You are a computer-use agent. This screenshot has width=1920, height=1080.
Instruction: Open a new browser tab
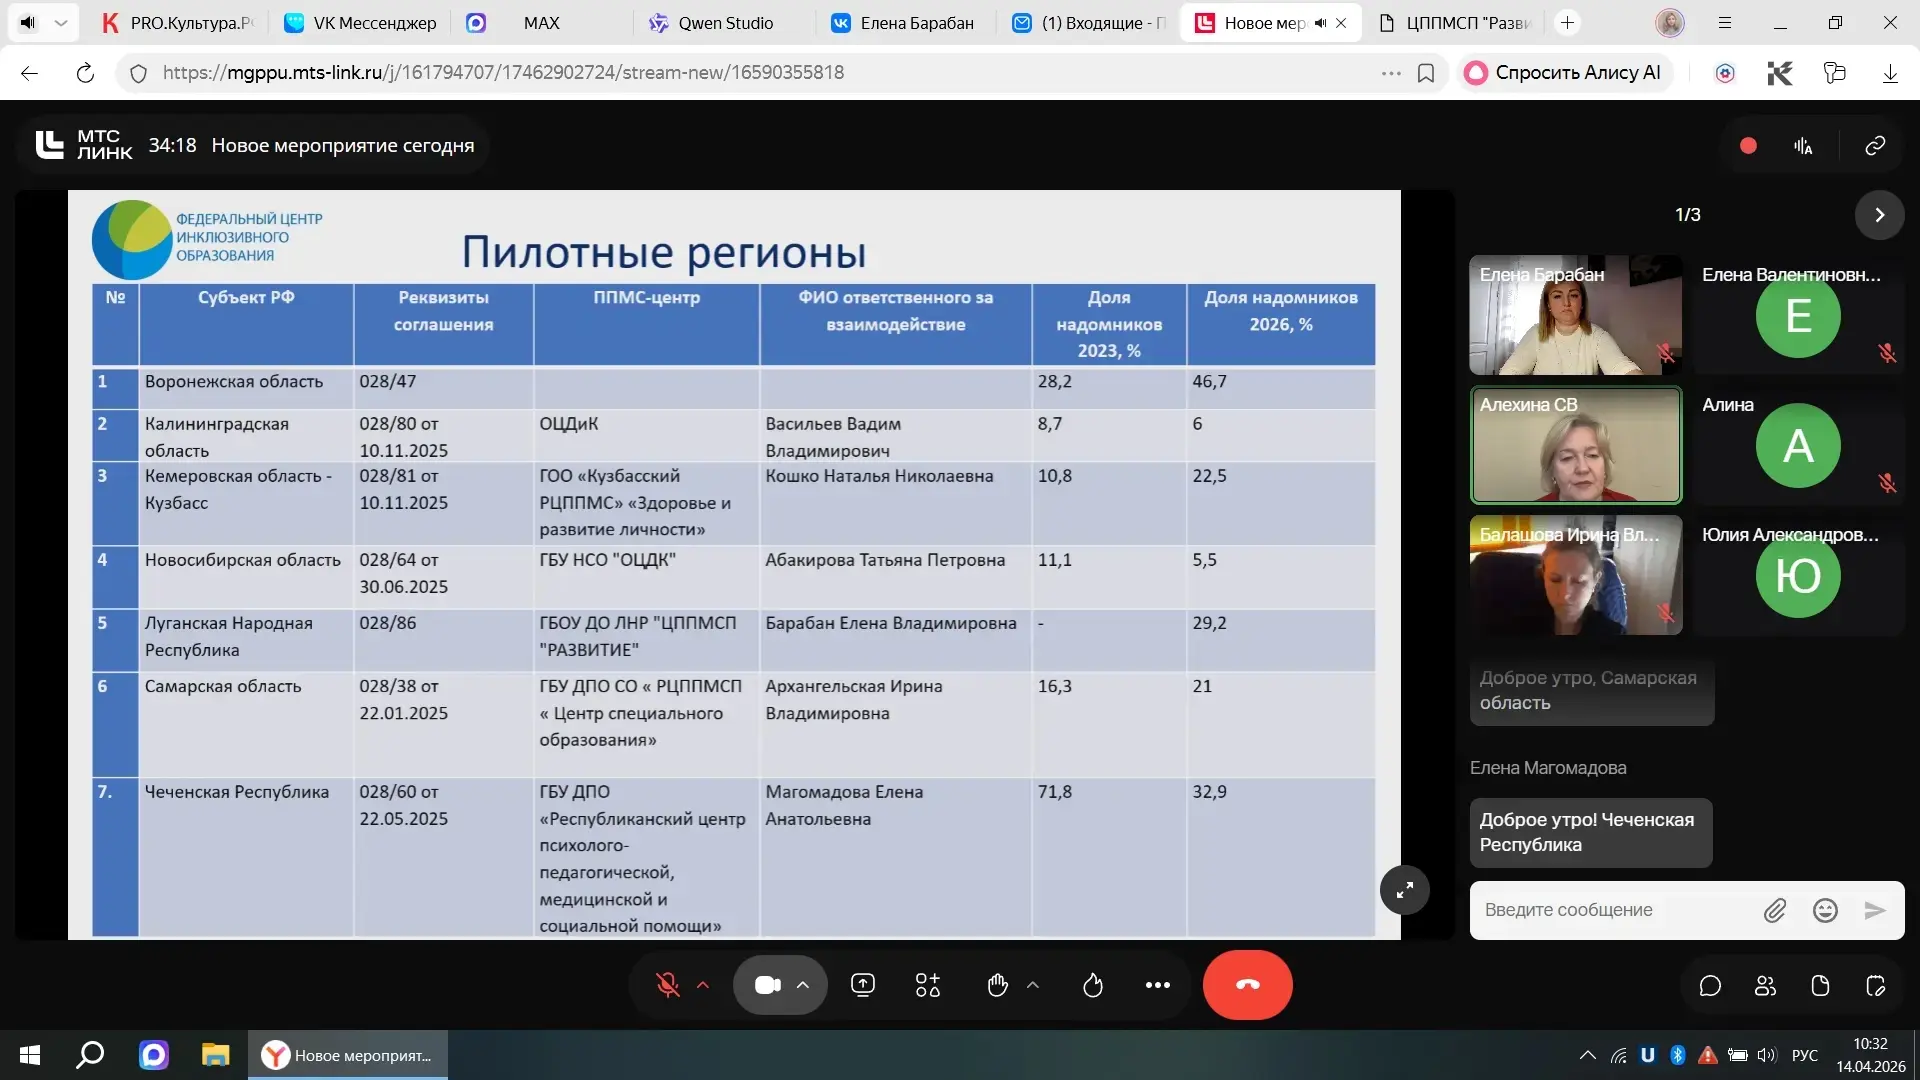click(x=1567, y=22)
